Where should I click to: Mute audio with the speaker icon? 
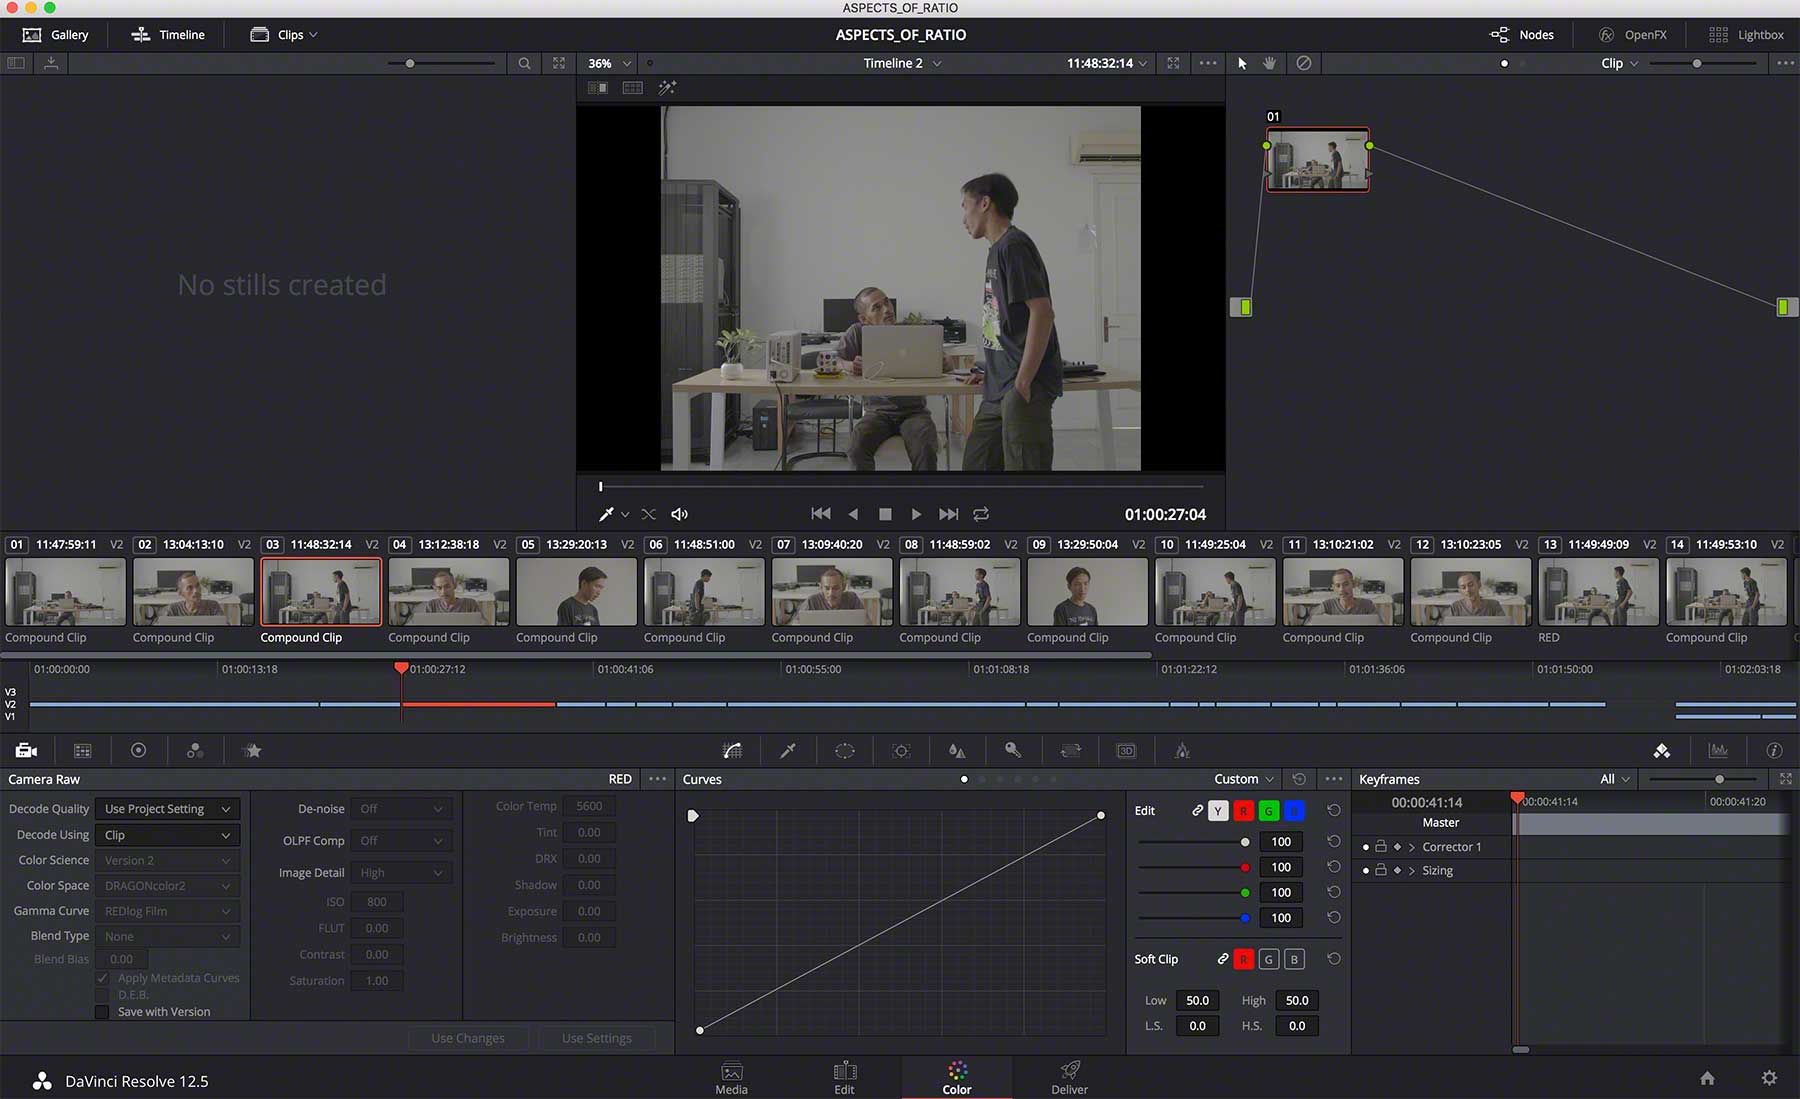pyautogui.click(x=679, y=514)
